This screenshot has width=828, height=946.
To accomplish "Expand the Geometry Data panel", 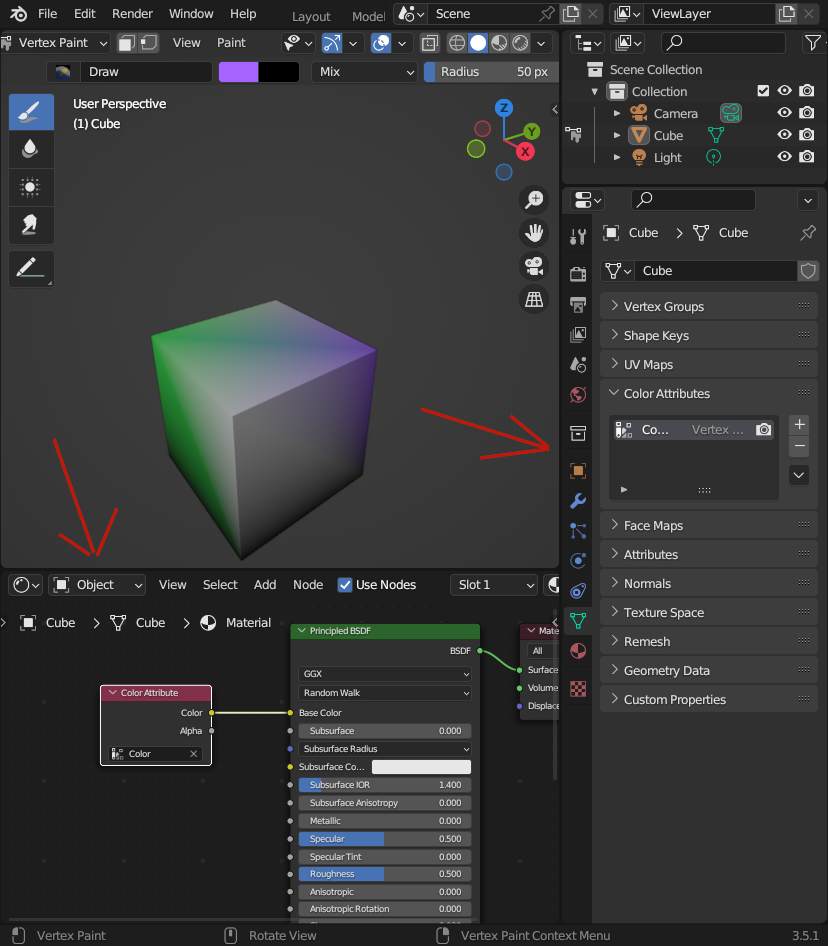I will pyautogui.click(x=709, y=670).
